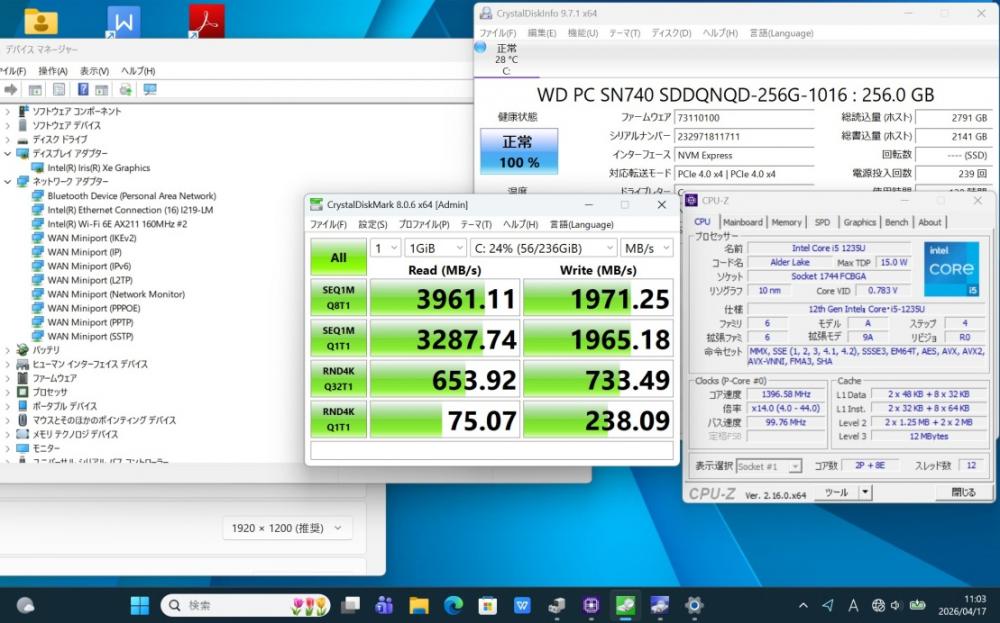The height and width of the screenshot is (623, 1000).
Task: Click the scan for hardware changes monitor icon
Action: pos(150,90)
